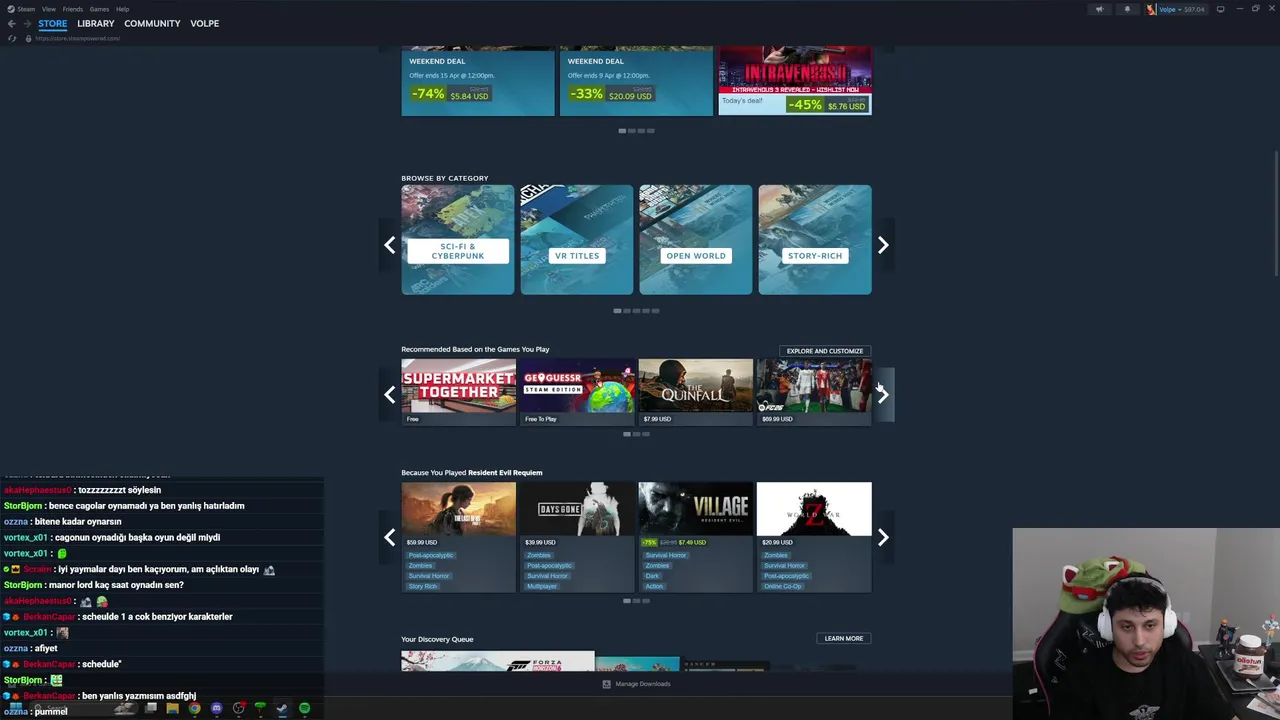Open World War Z game card
Image resolution: width=1280 pixels, height=720 pixels.
[814, 537]
